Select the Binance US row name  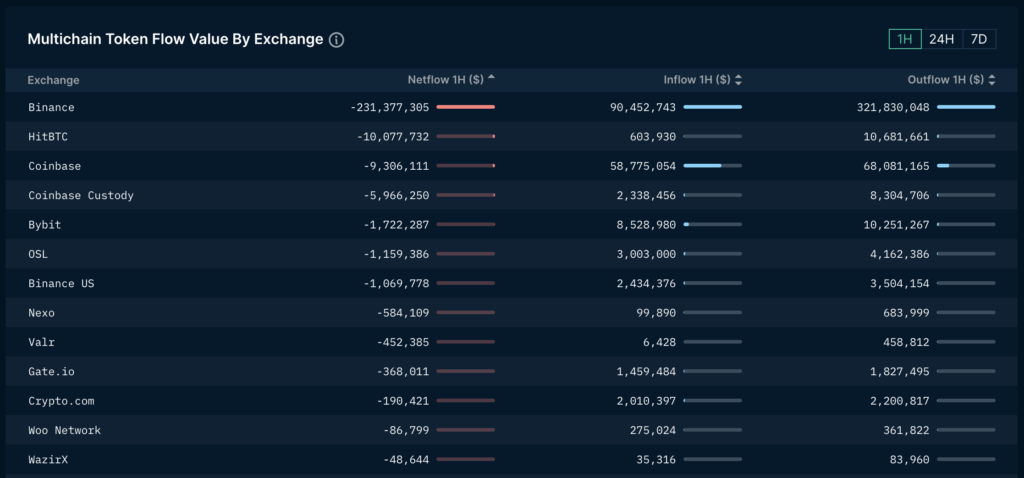[x=61, y=283]
